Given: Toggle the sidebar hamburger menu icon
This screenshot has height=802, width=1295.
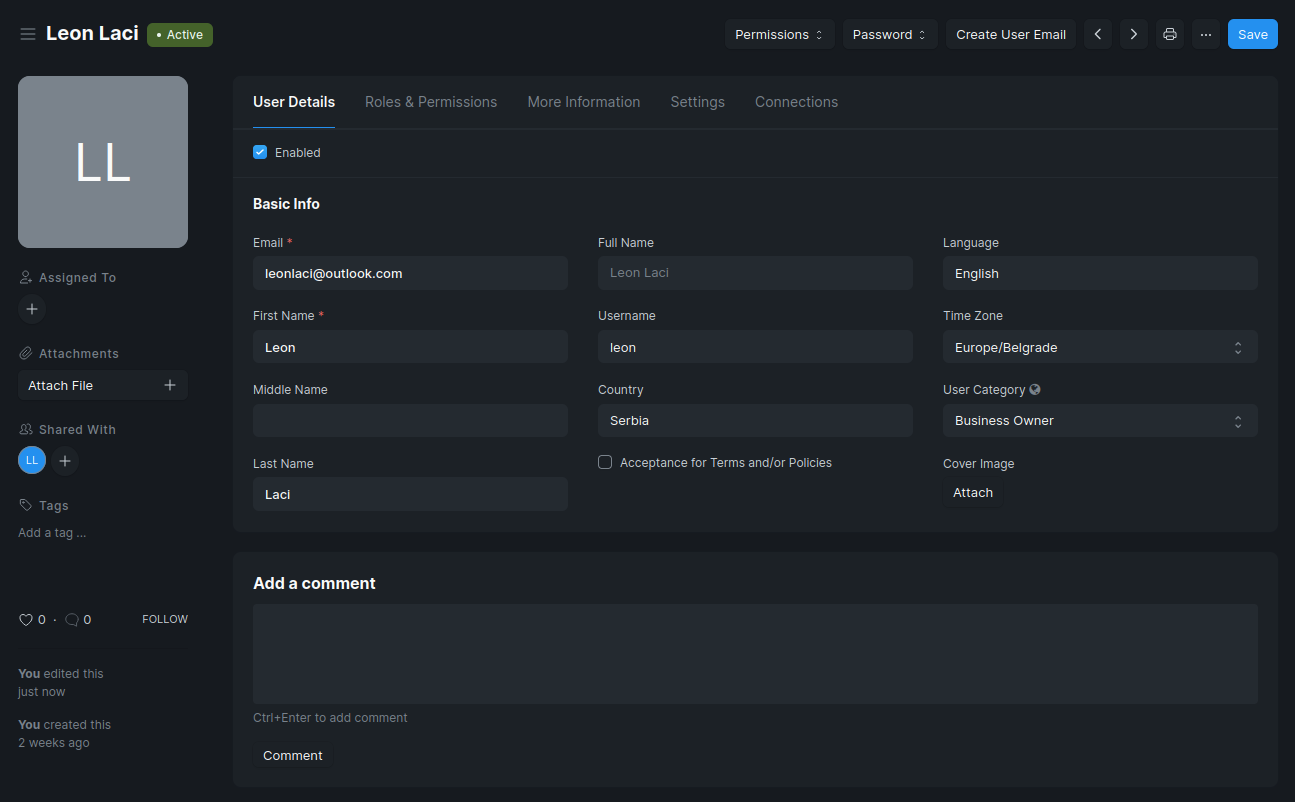Looking at the screenshot, I should [x=28, y=34].
